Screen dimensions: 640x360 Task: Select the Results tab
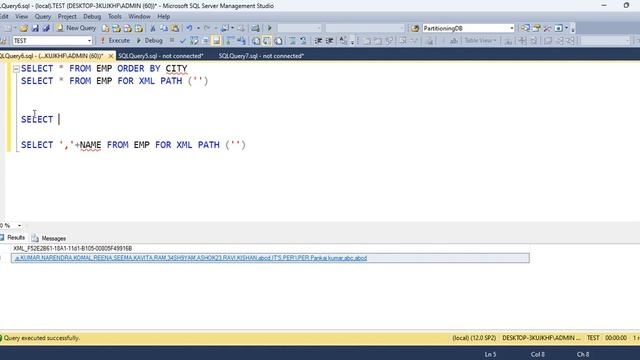[x=13, y=238]
